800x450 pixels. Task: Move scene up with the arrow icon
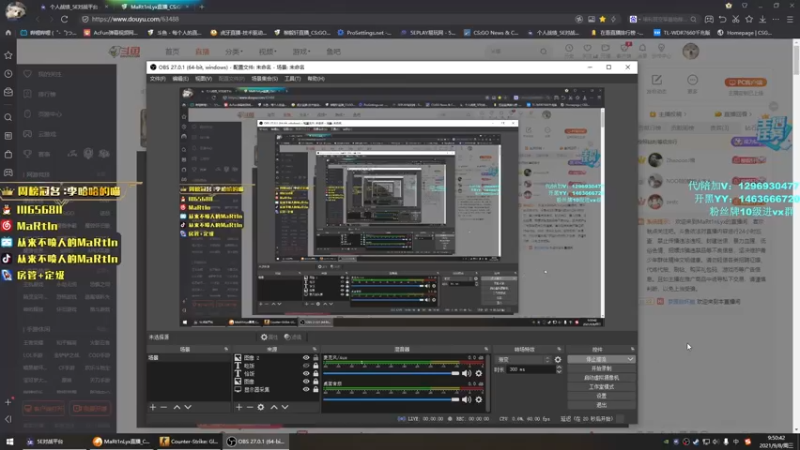click(177, 407)
